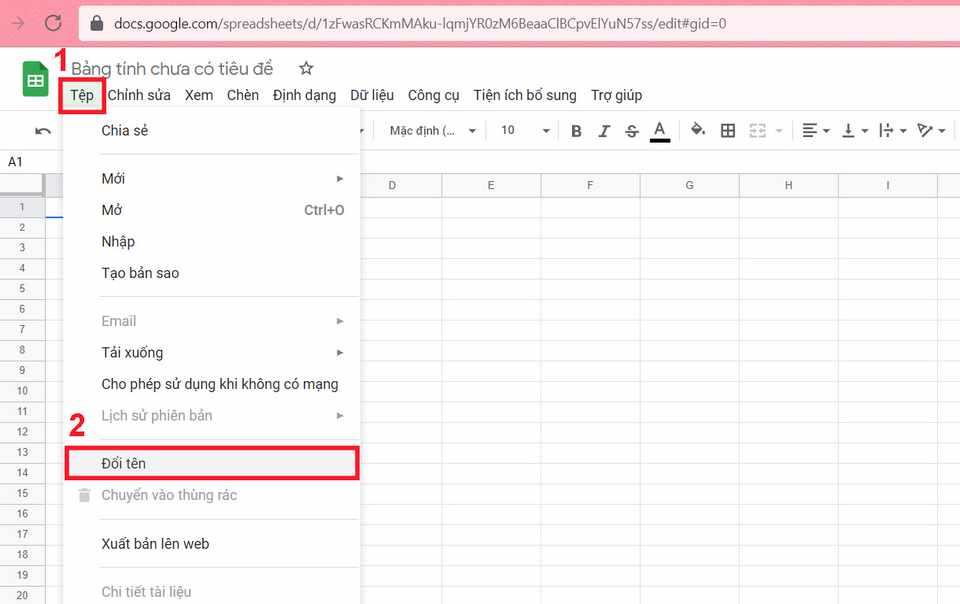
Task: Open the horizontal align dropdown
Action: [x=814, y=131]
